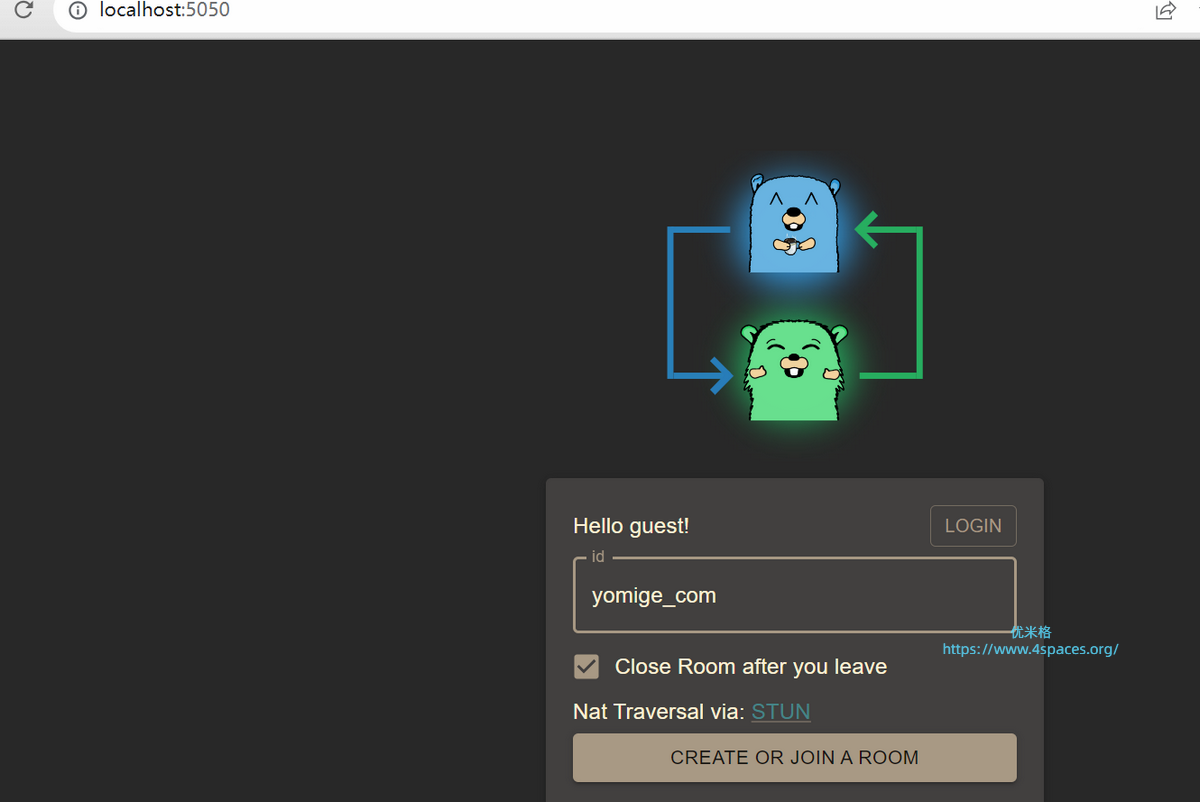Click the share page icon in address bar
This screenshot has width=1200, height=802.
click(1165, 11)
